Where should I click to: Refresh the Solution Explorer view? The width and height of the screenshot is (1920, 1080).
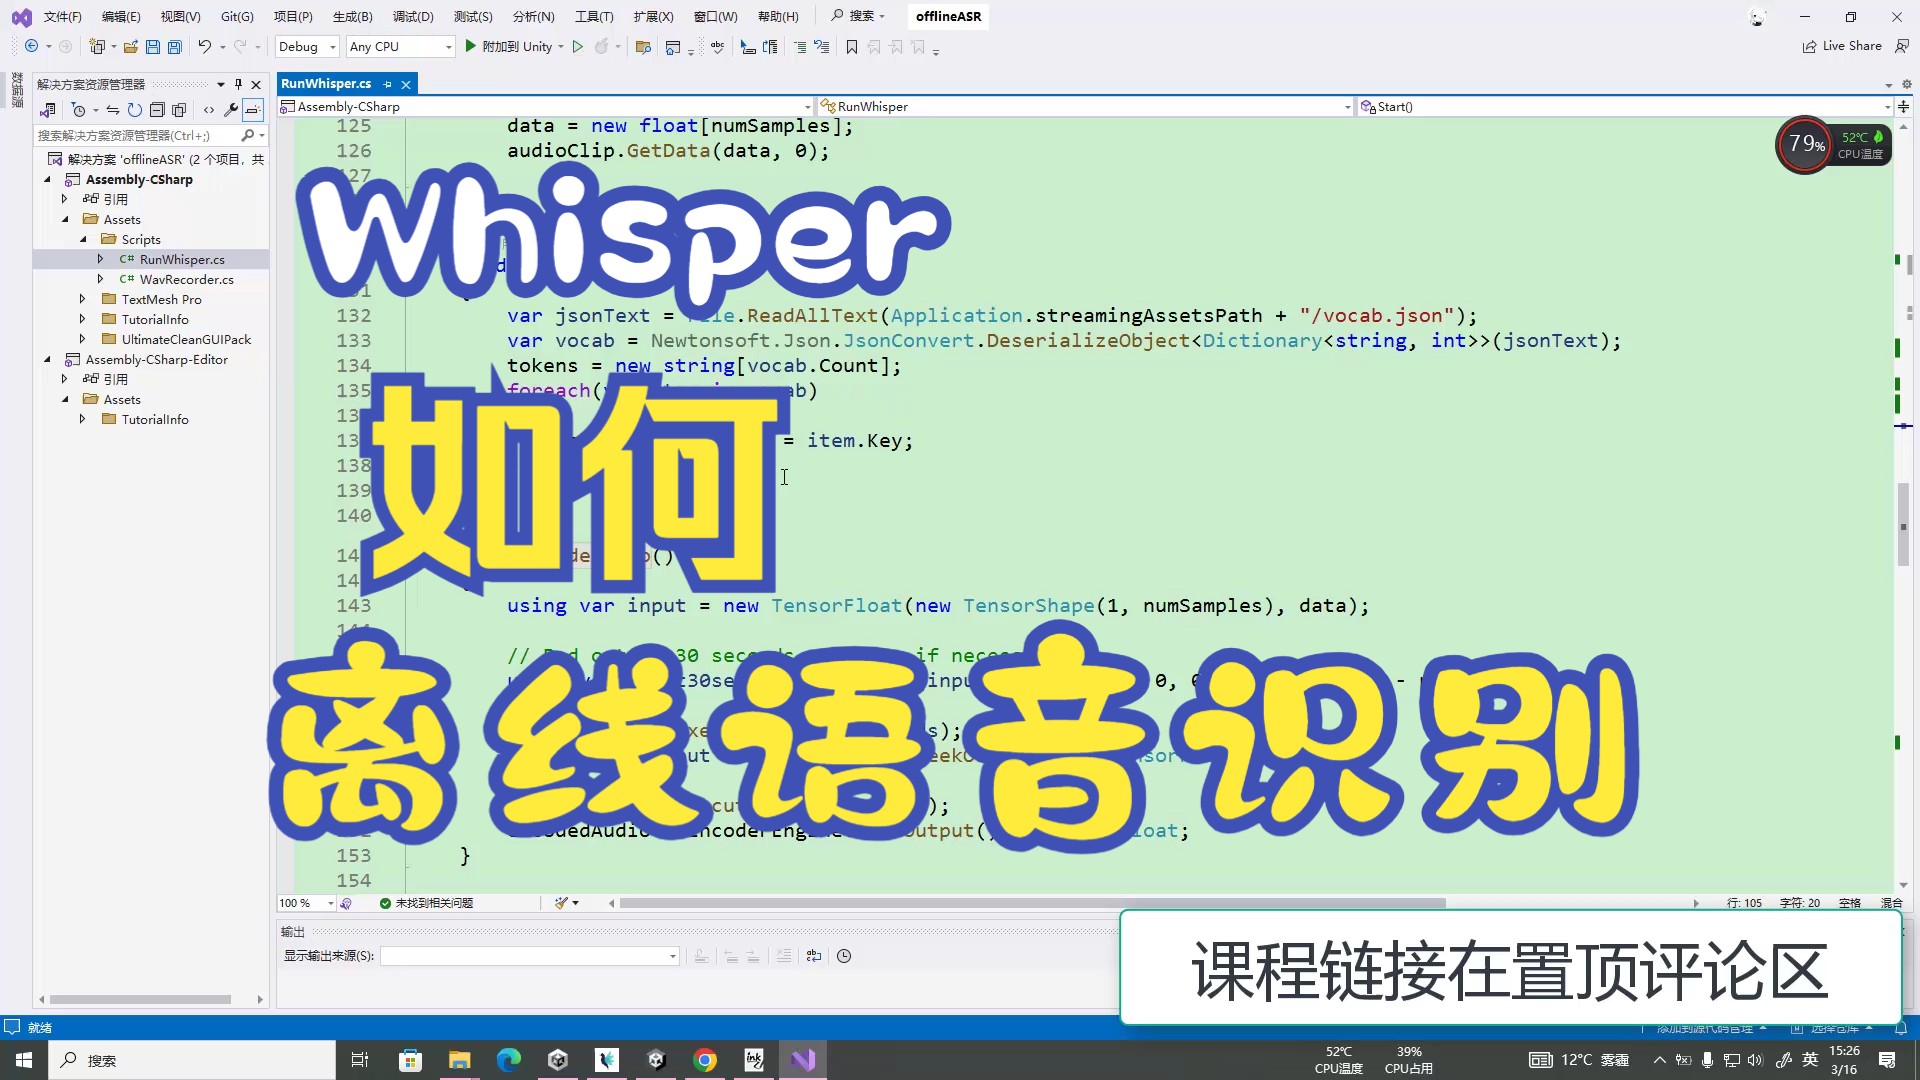pos(134,110)
